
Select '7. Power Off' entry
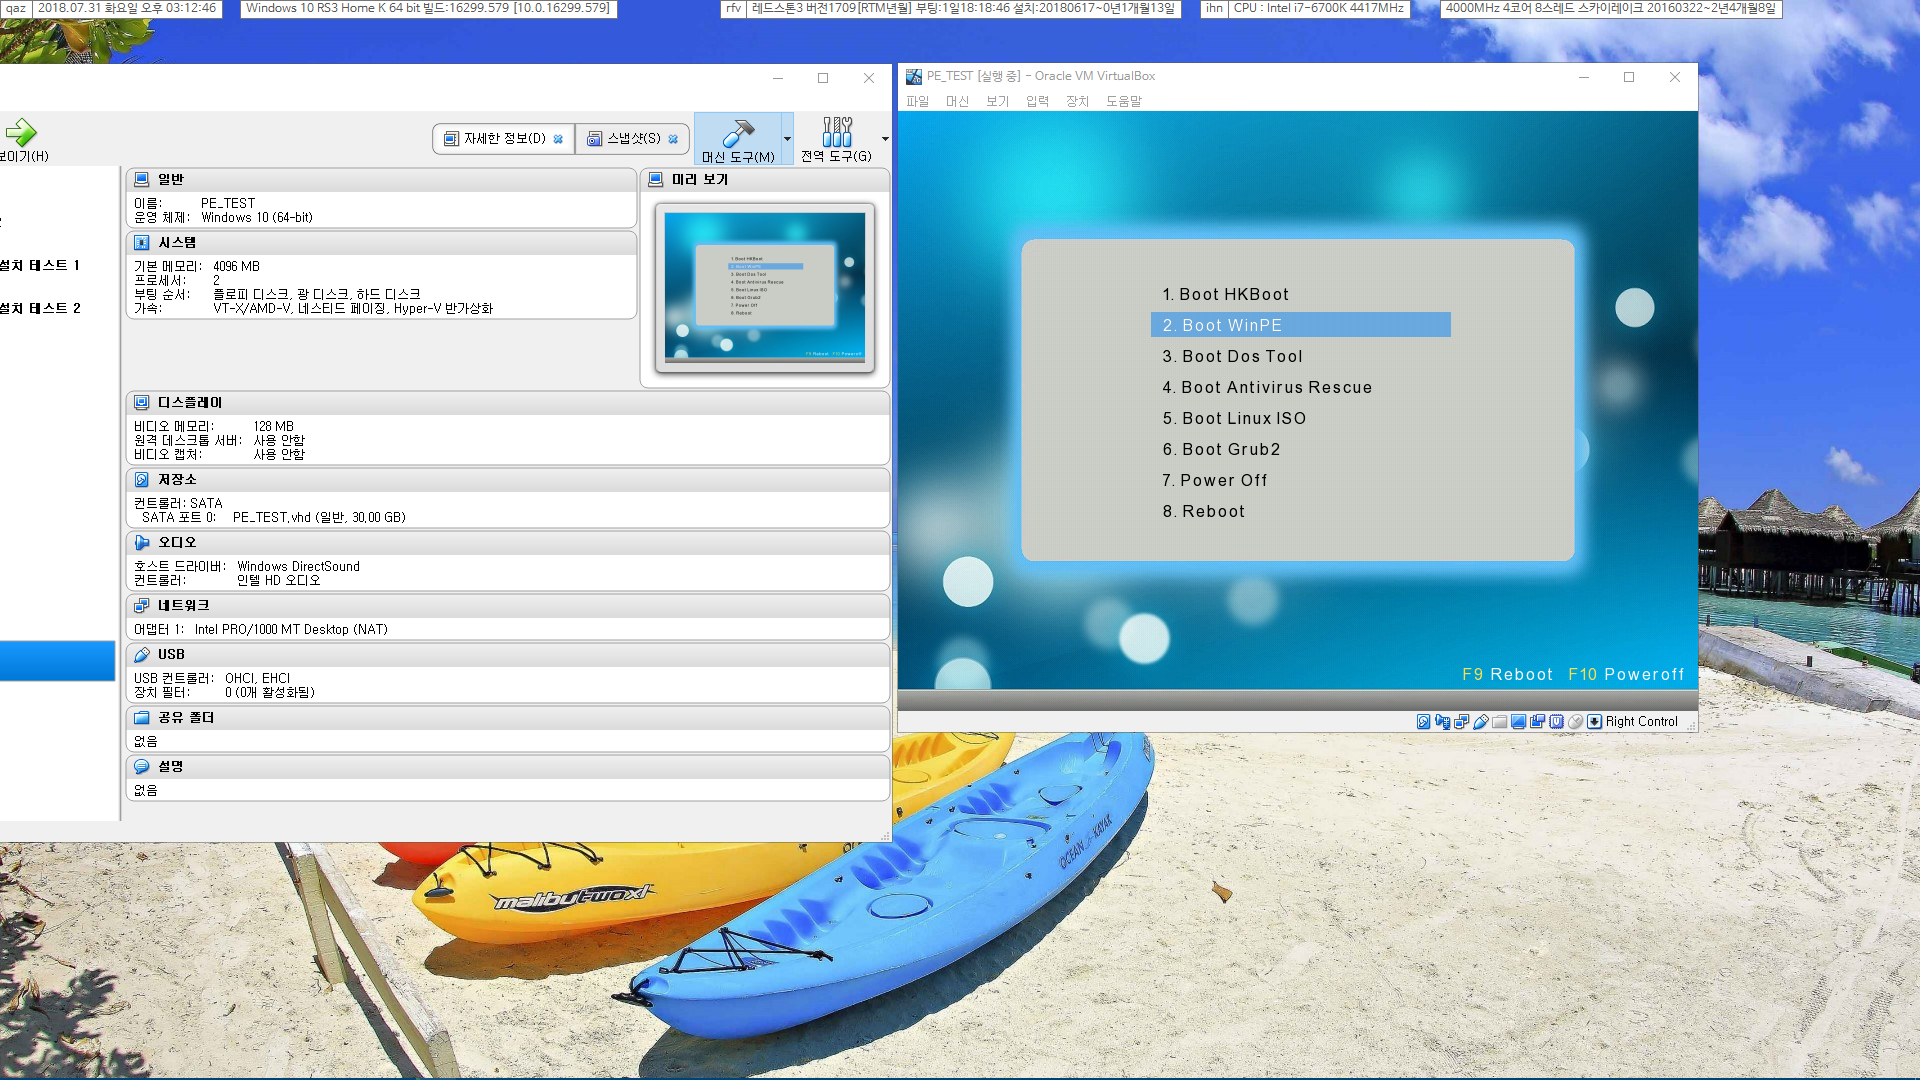pyautogui.click(x=1214, y=480)
